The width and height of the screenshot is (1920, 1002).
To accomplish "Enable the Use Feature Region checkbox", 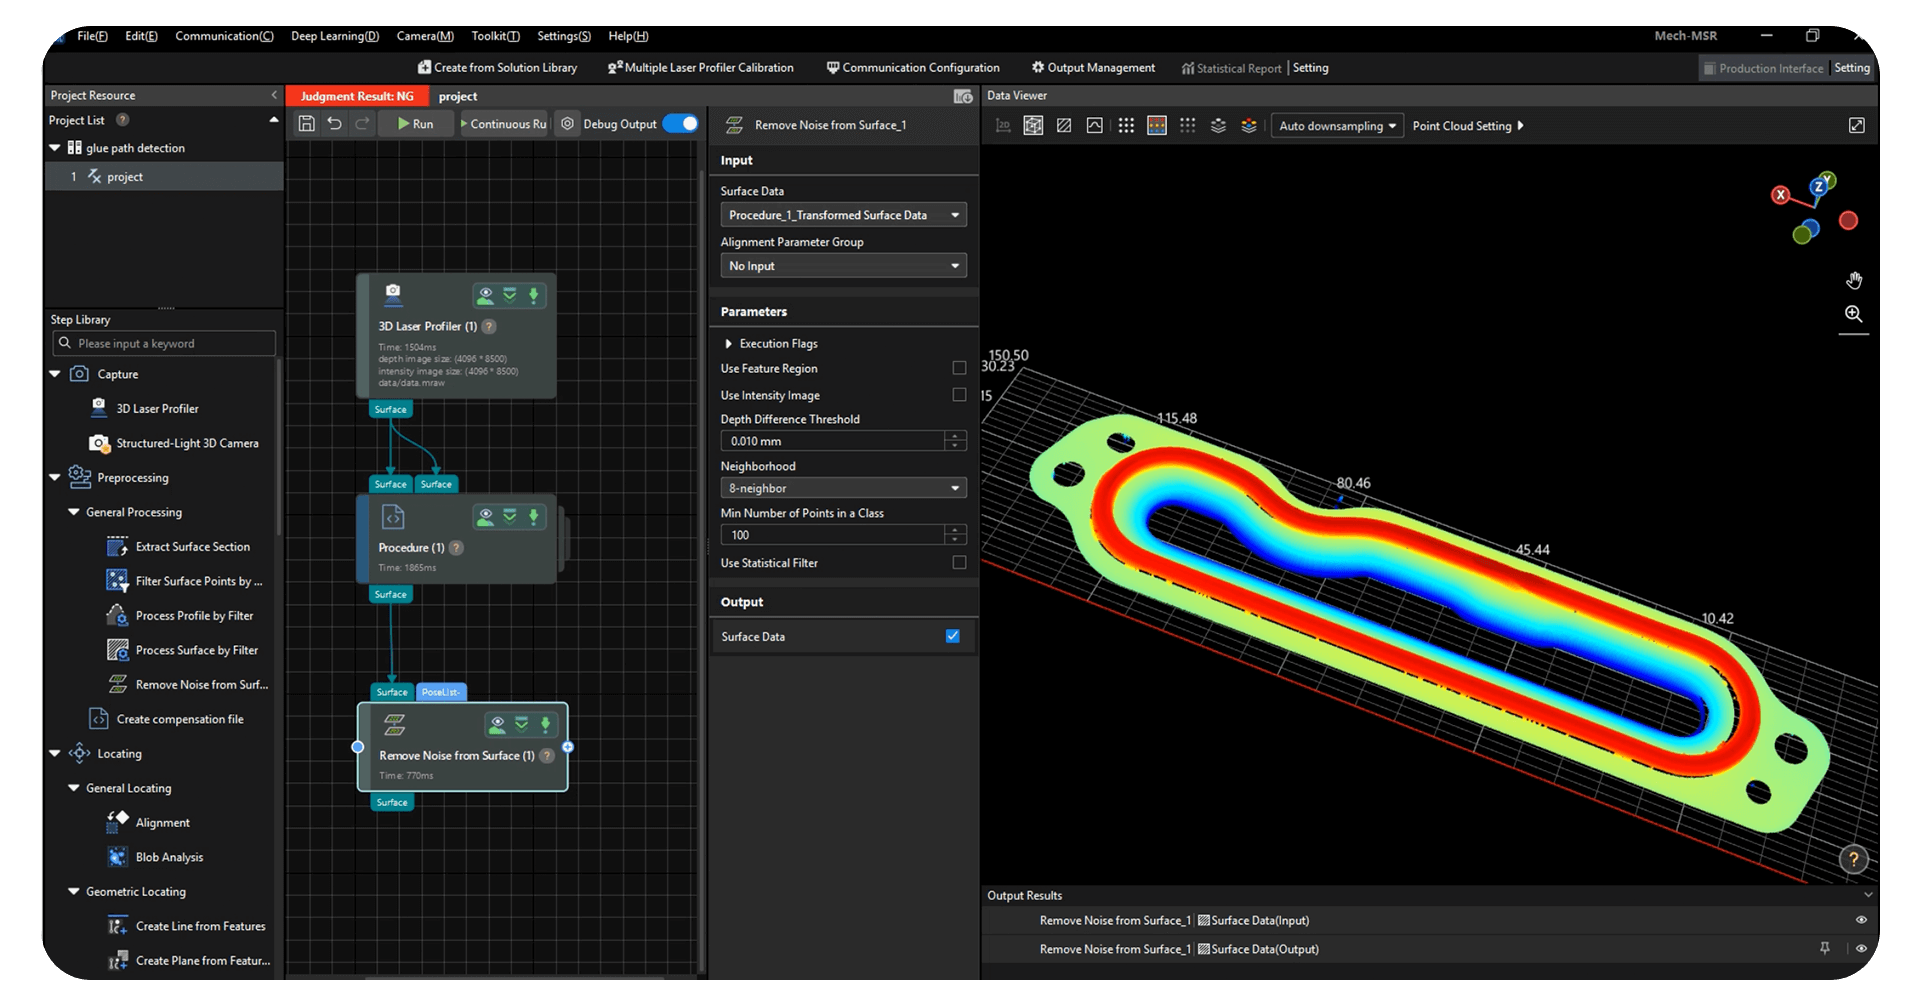I will click(959, 368).
